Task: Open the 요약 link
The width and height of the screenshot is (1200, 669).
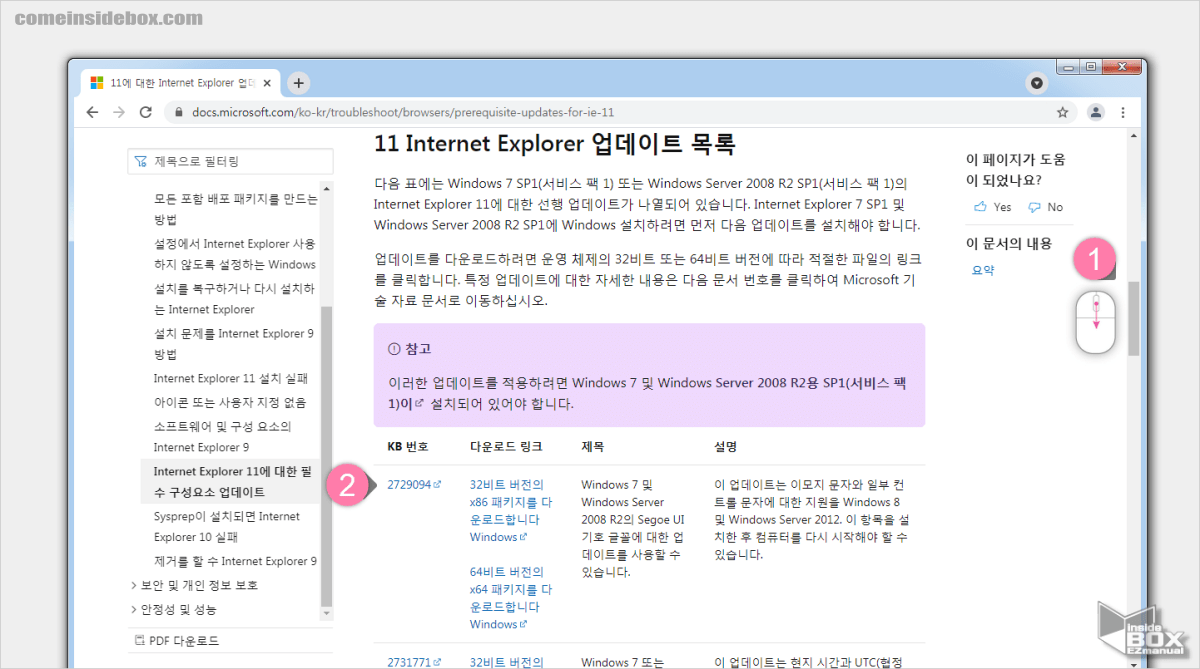Action: tap(983, 269)
